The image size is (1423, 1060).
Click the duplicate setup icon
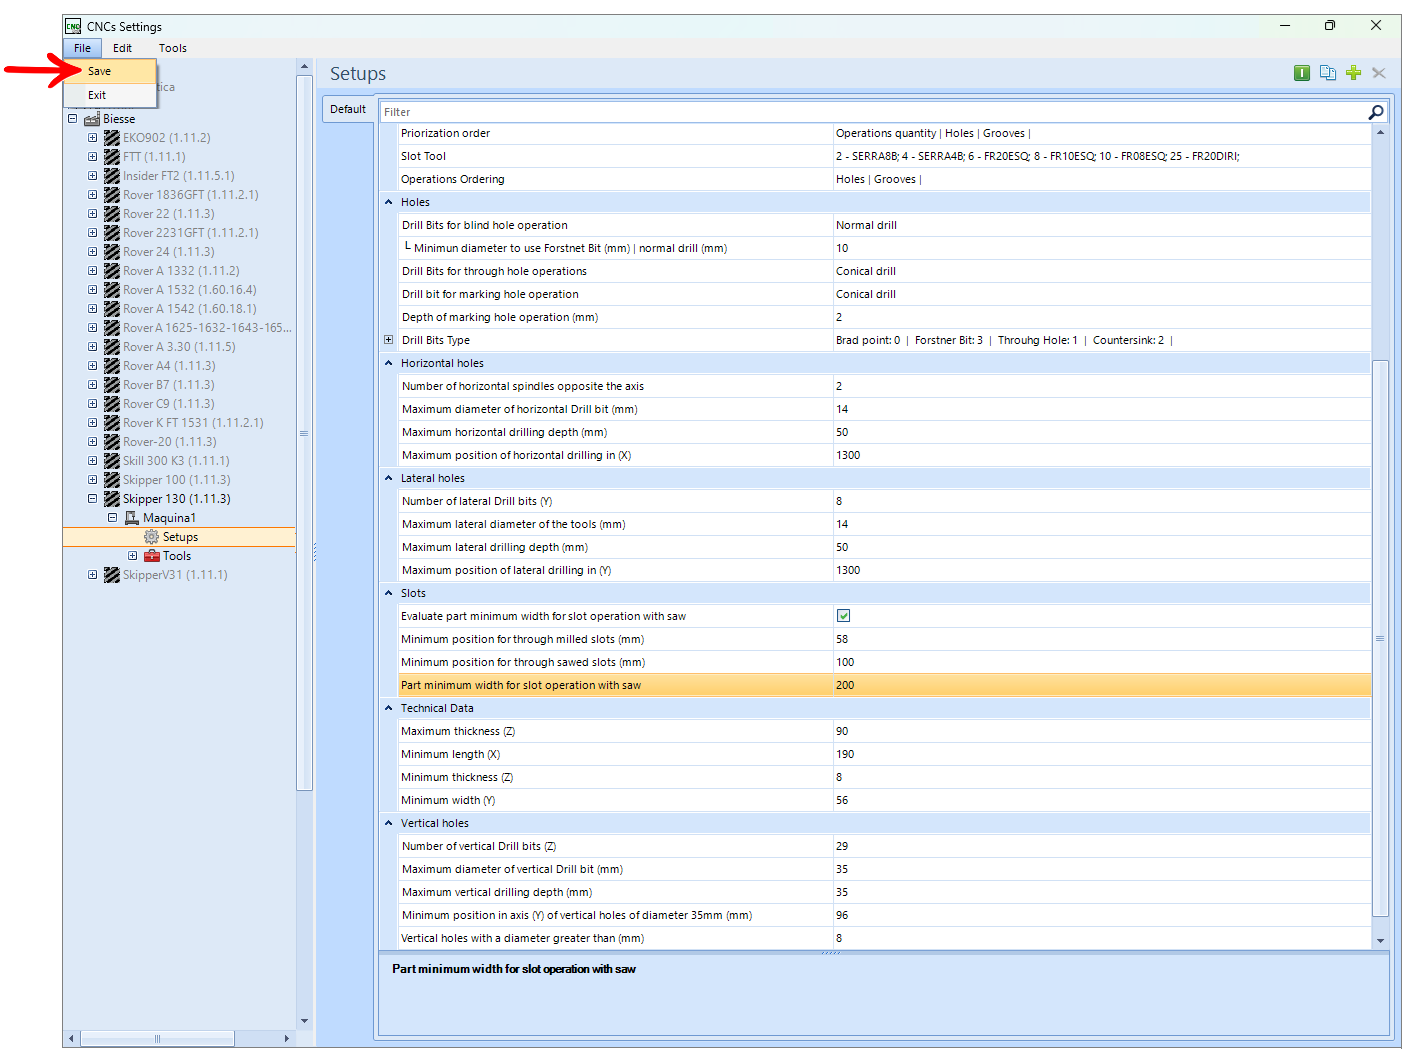[x=1328, y=73]
